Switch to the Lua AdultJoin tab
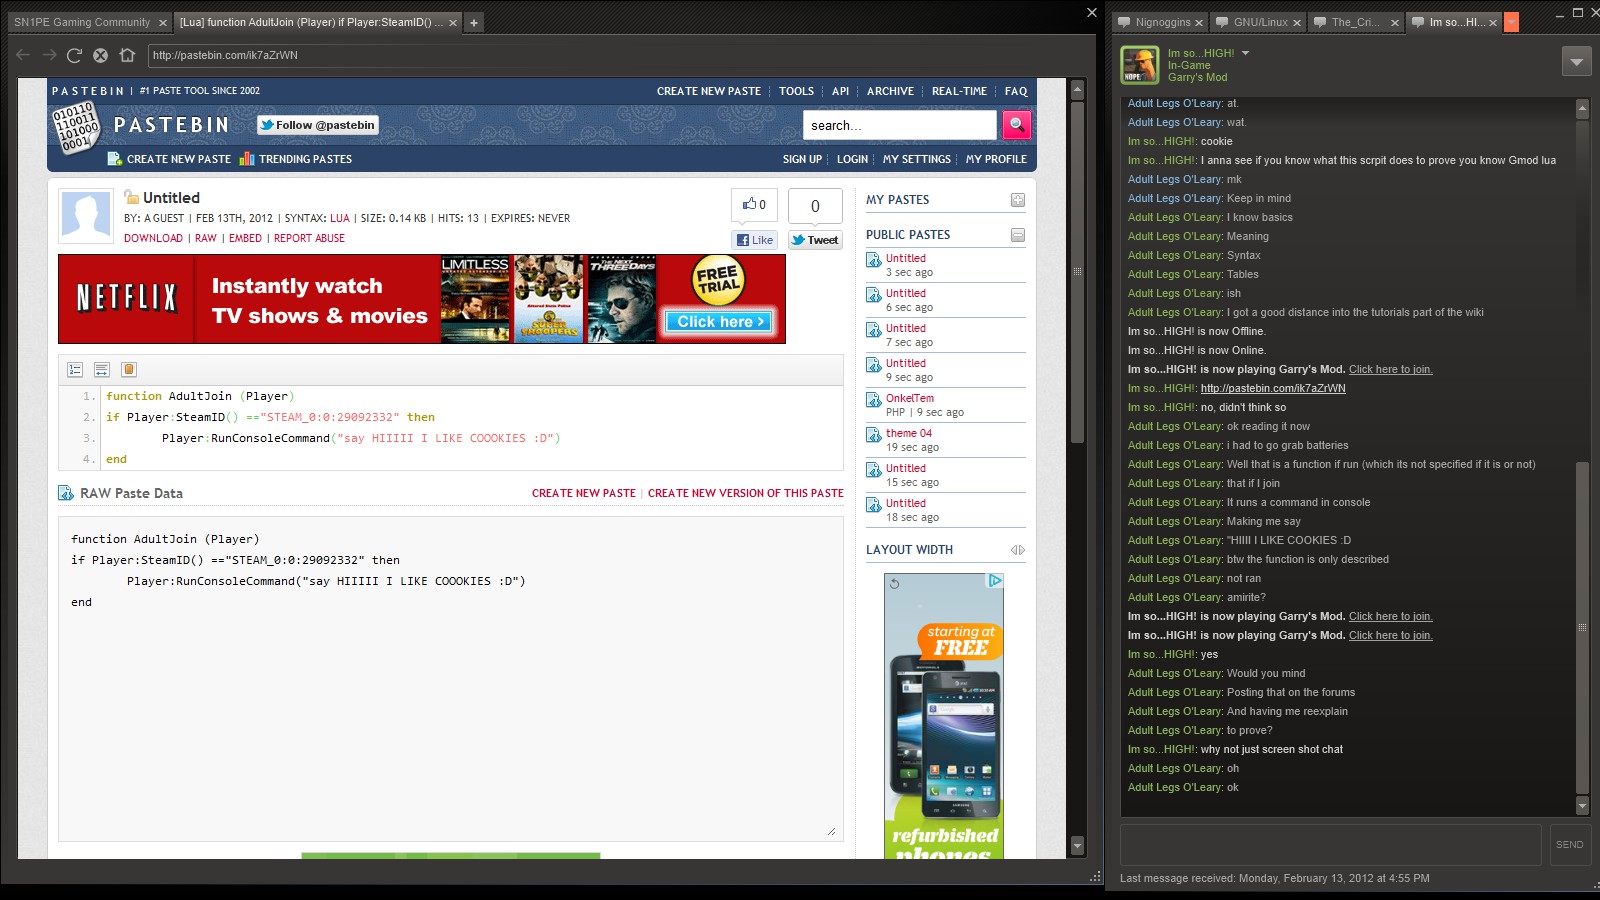Image resolution: width=1600 pixels, height=900 pixels. pos(312,22)
